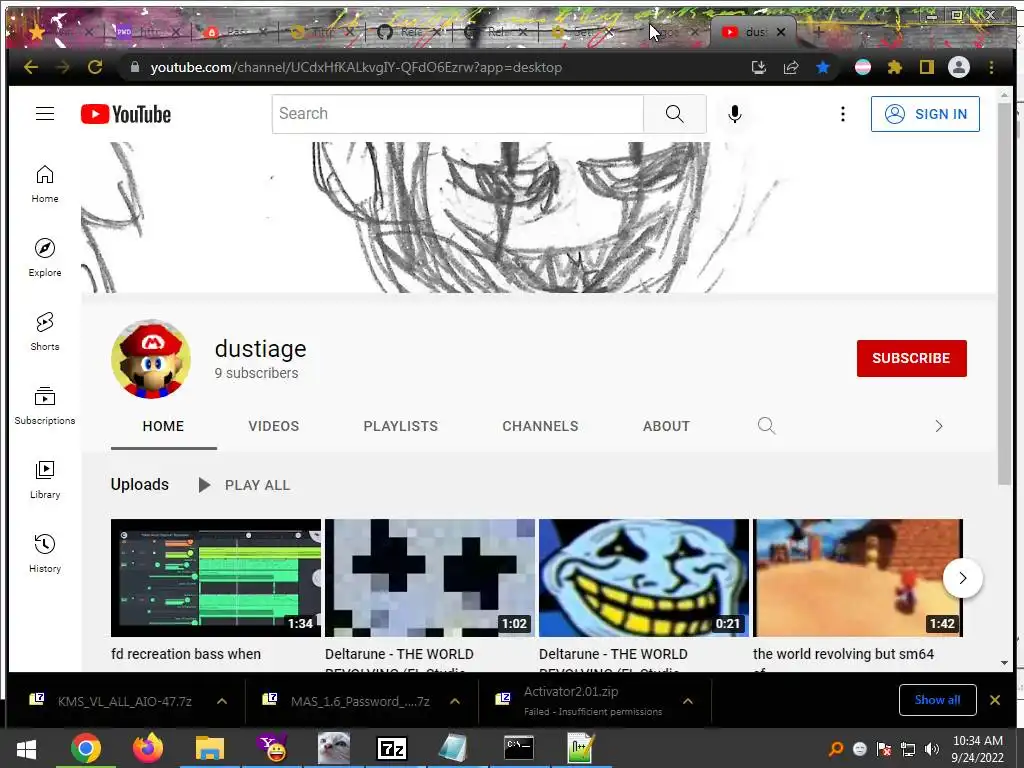Click the install app icon in address bar
1024x768 pixels.
pyautogui.click(x=759, y=67)
